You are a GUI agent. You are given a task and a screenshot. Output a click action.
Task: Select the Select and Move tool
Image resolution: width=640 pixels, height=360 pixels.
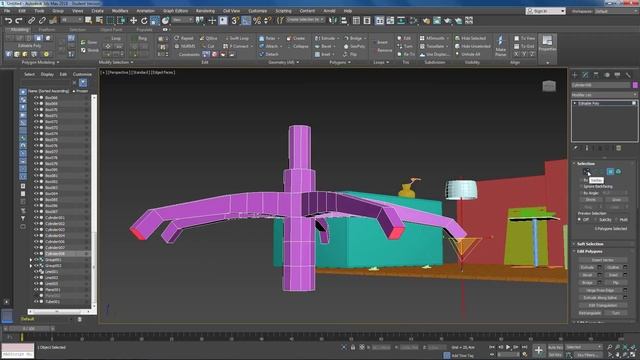tap(133, 20)
